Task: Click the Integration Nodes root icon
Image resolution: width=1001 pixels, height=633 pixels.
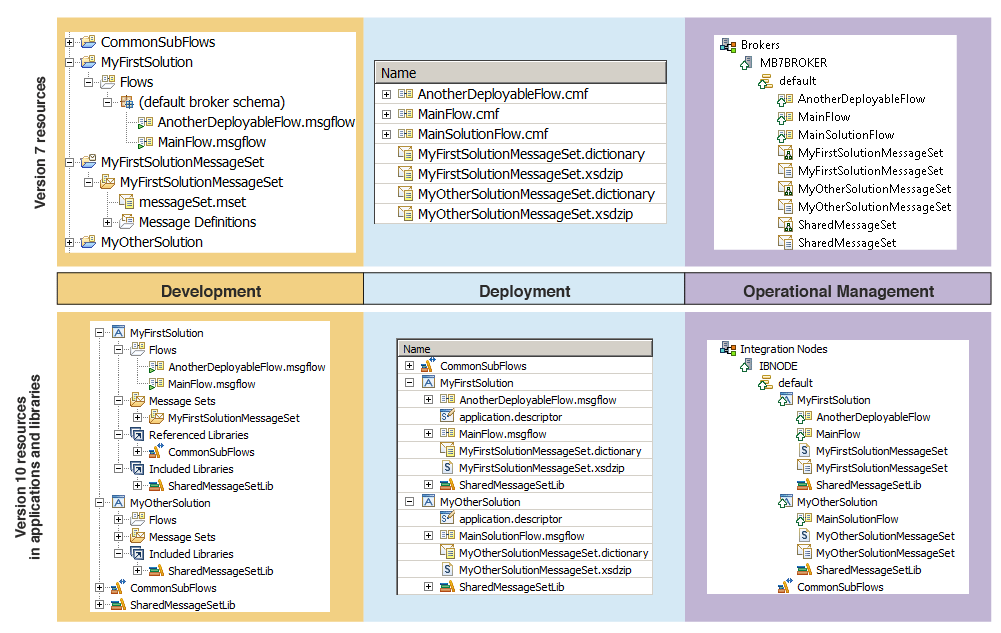Action: click(727, 349)
